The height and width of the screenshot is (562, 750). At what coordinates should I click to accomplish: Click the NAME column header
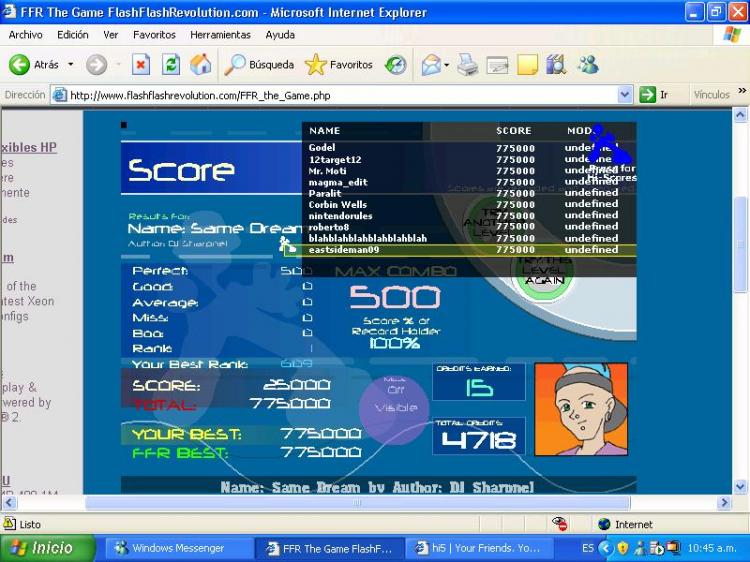[x=324, y=131]
